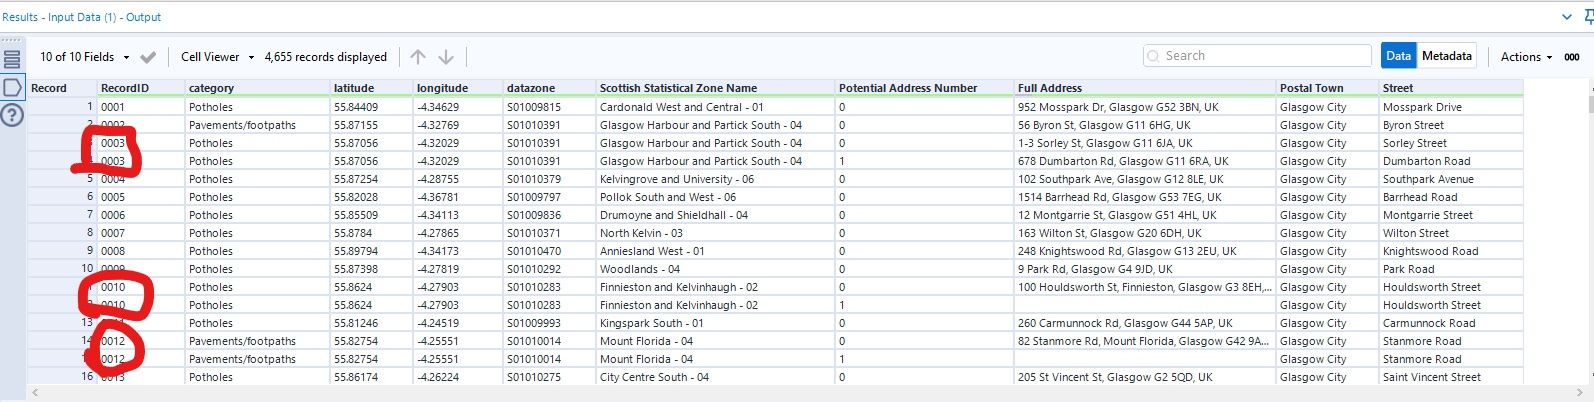Click the messages list icon in sidebar

[12, 59]
